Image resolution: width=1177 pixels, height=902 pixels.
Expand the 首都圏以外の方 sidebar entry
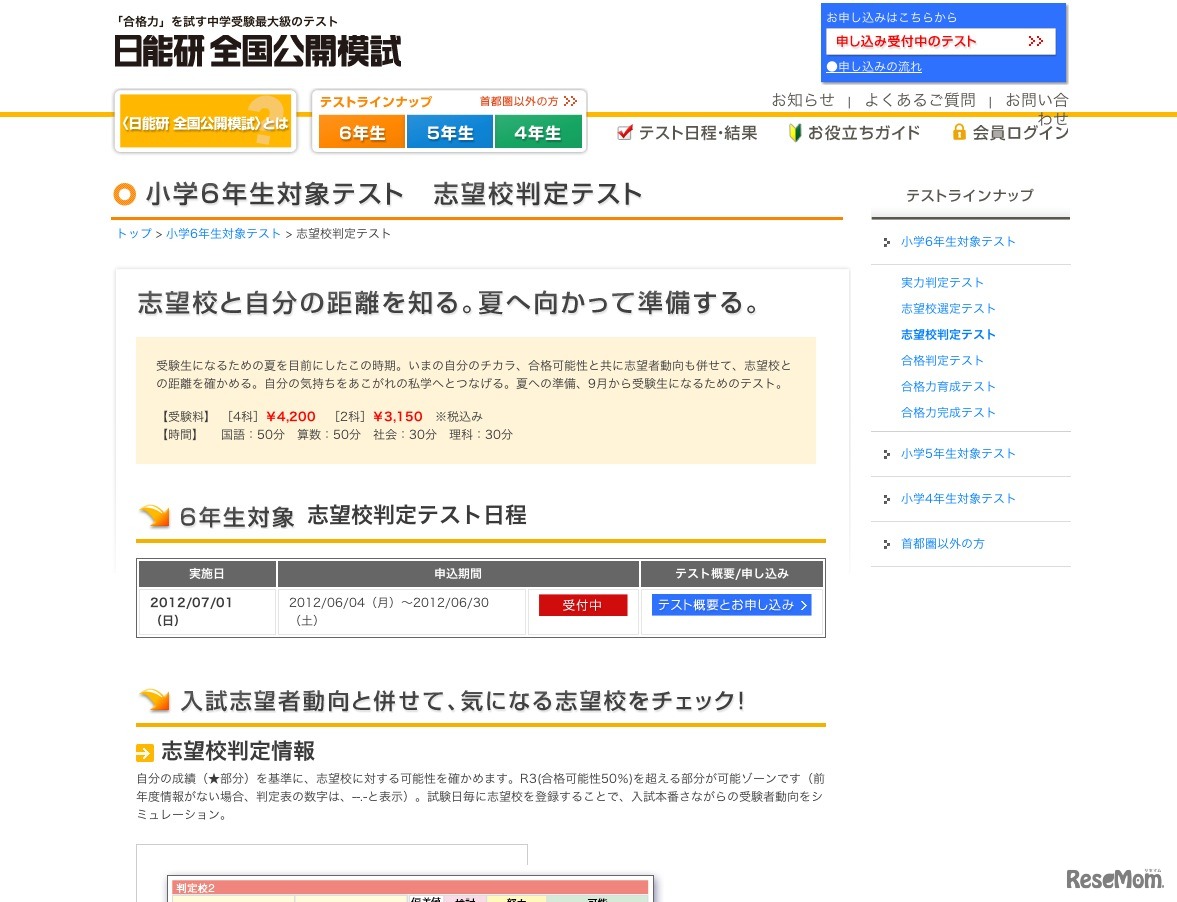[x=940, y=544]
